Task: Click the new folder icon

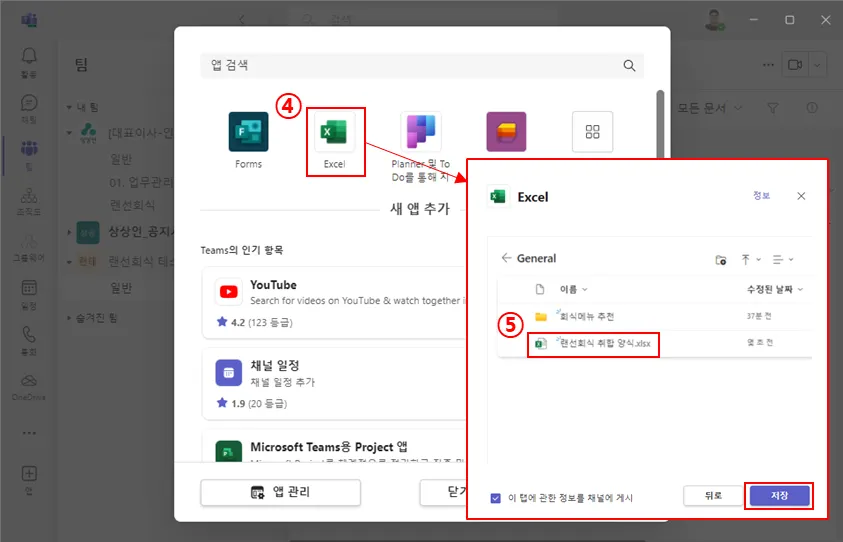Action: 720,260
